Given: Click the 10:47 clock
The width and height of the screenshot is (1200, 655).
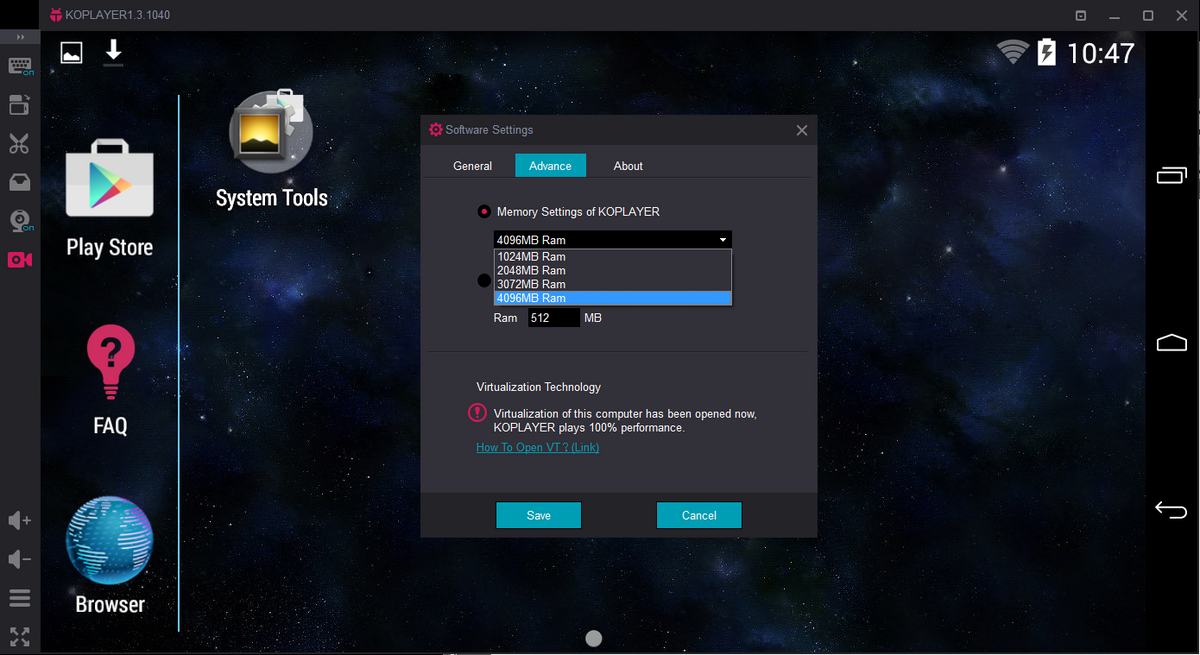Looking at the screenshot, I should pyautogui.click(x=1101, y=53).
